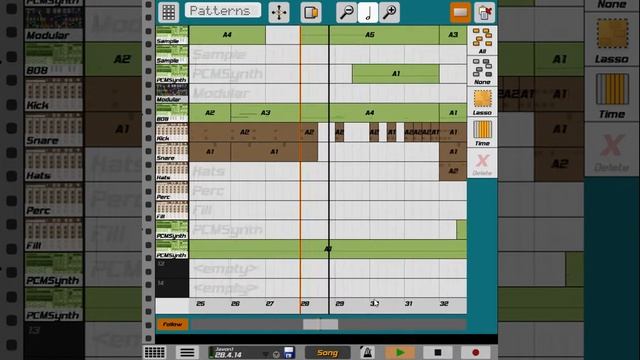The width and height of the screenshot is (640, 360).
Task: Select the Kick track header in sequencer
Action: (172, 133)
